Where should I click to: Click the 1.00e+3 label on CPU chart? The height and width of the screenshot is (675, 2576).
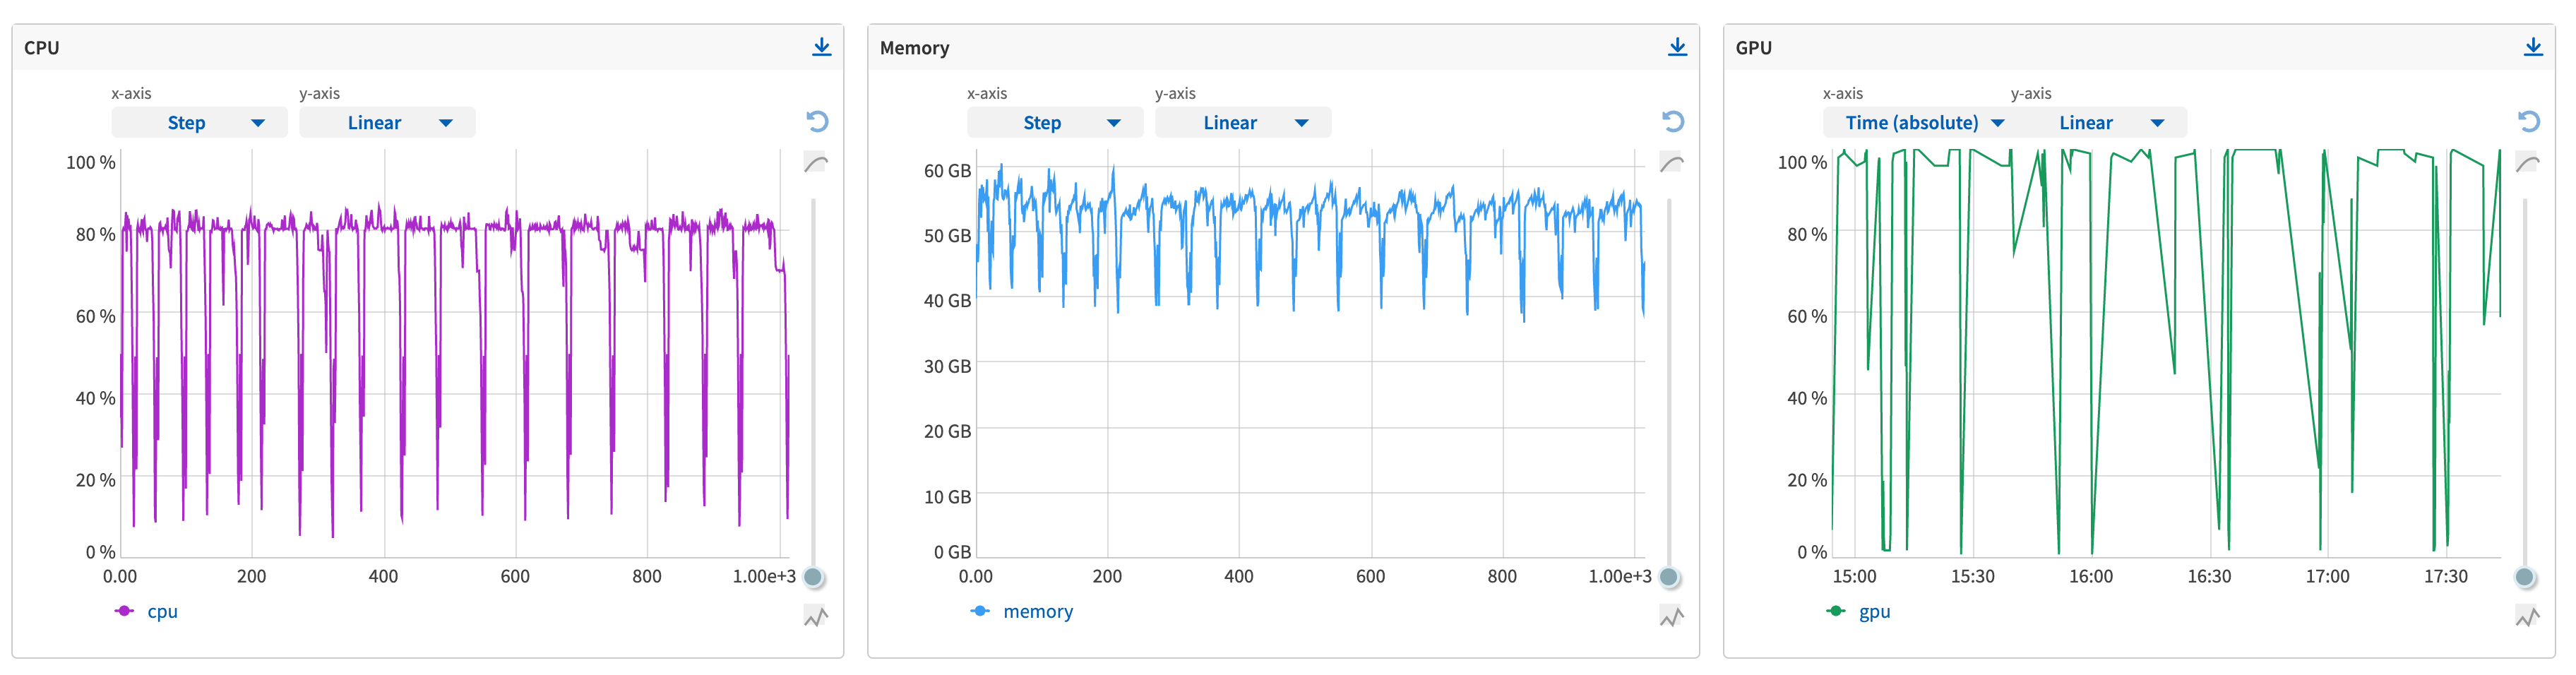pyautogui.click(x=764, y=577)
